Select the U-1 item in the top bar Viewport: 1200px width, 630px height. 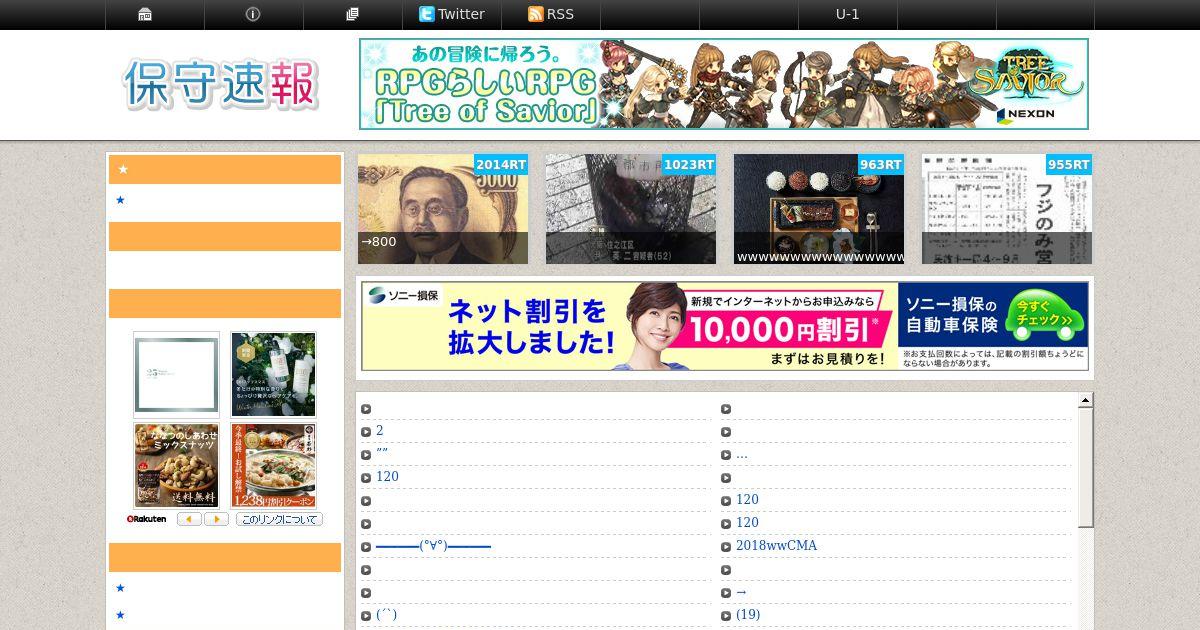tap(847, 14)
